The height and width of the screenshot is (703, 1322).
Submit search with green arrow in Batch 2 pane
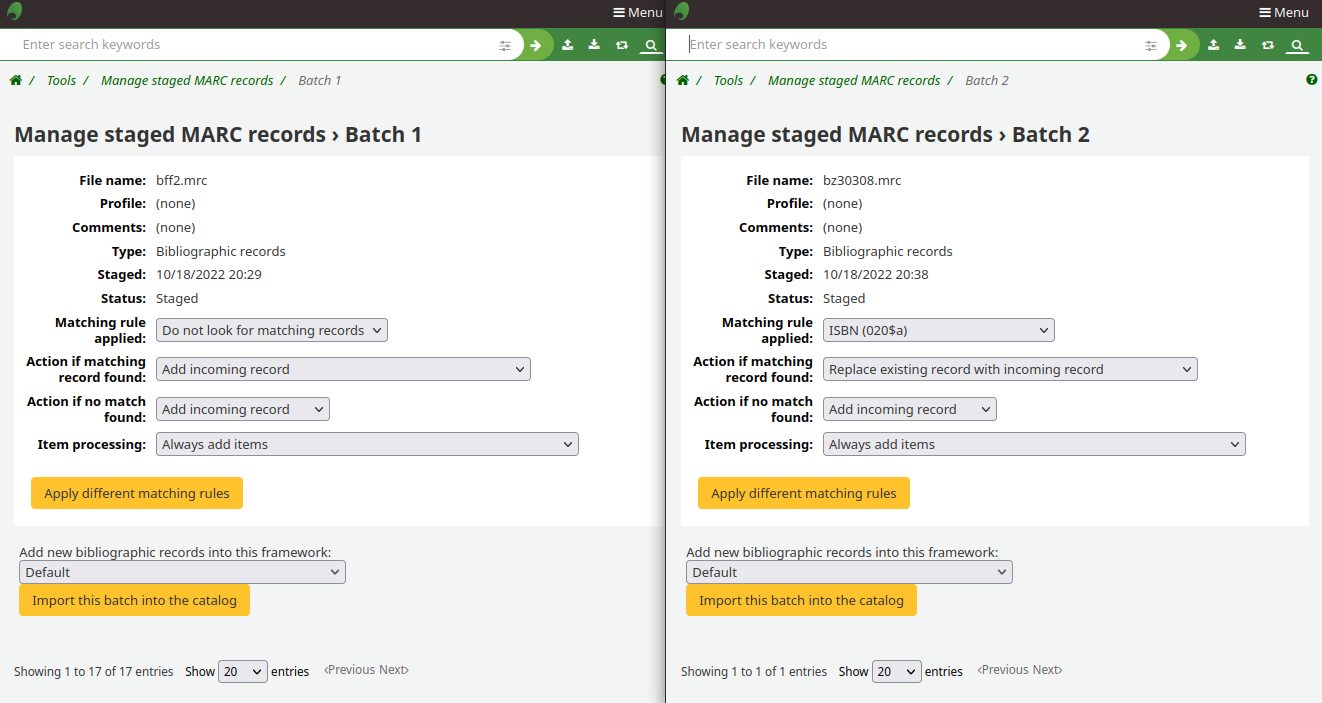1181,45
